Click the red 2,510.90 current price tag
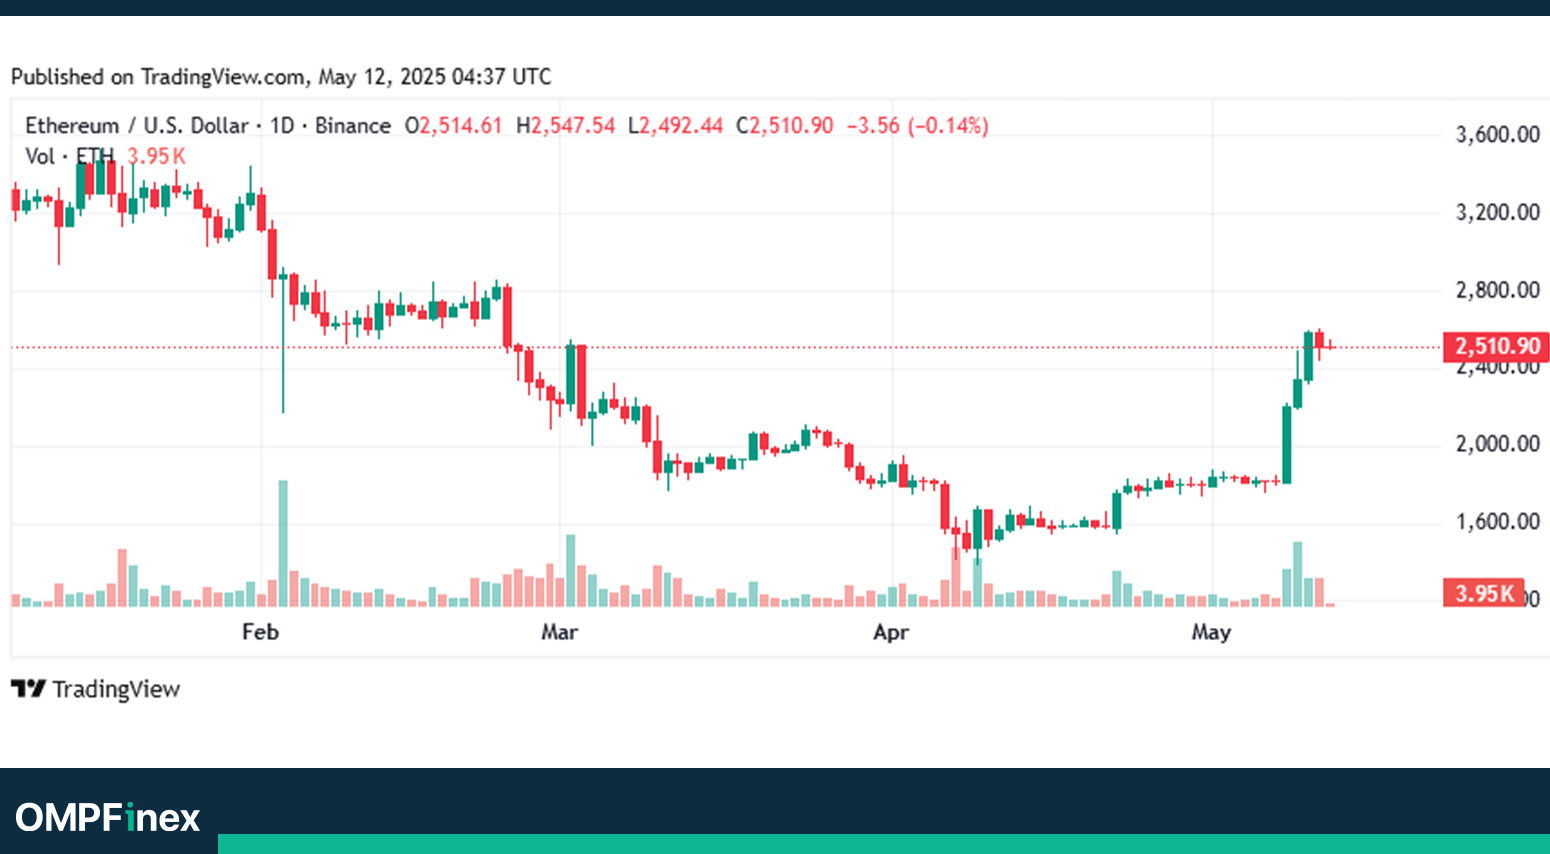1550x854 pixels. [1496, 347]
